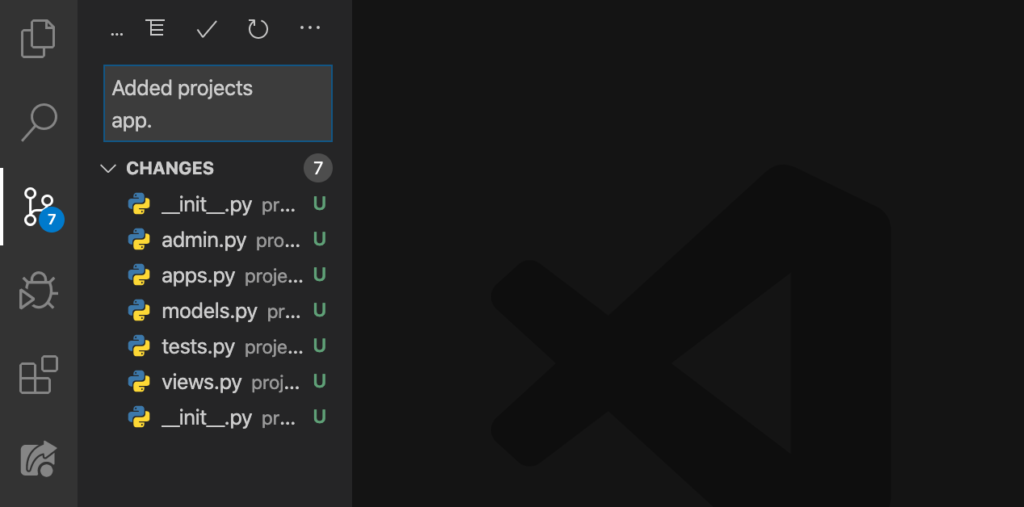
Task: Click the Refresh icon in source control toolbar
Action: (x=258, y=29)
